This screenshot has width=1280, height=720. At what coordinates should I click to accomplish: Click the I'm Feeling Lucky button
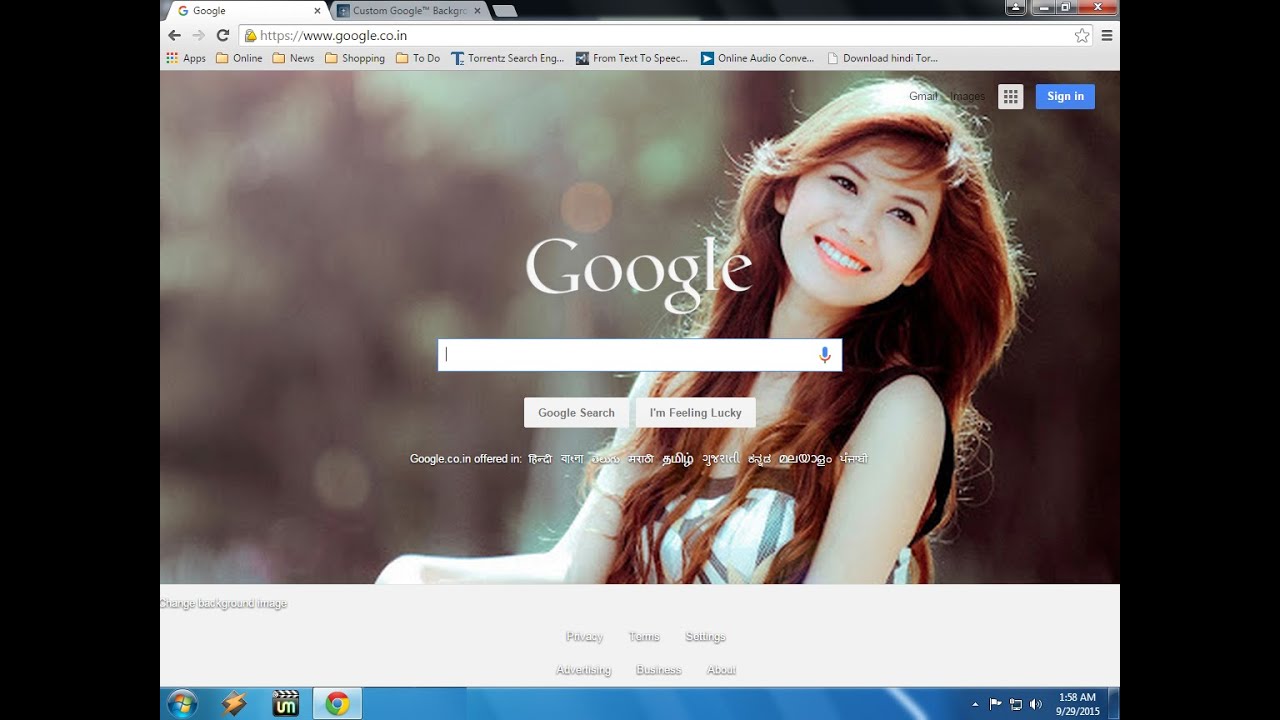coord(696,413)
